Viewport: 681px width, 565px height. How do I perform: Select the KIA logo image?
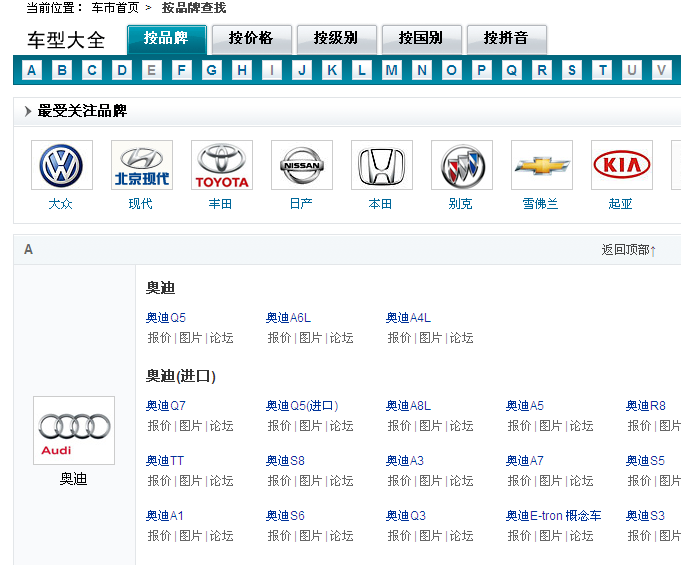click(x=621, y=165)
